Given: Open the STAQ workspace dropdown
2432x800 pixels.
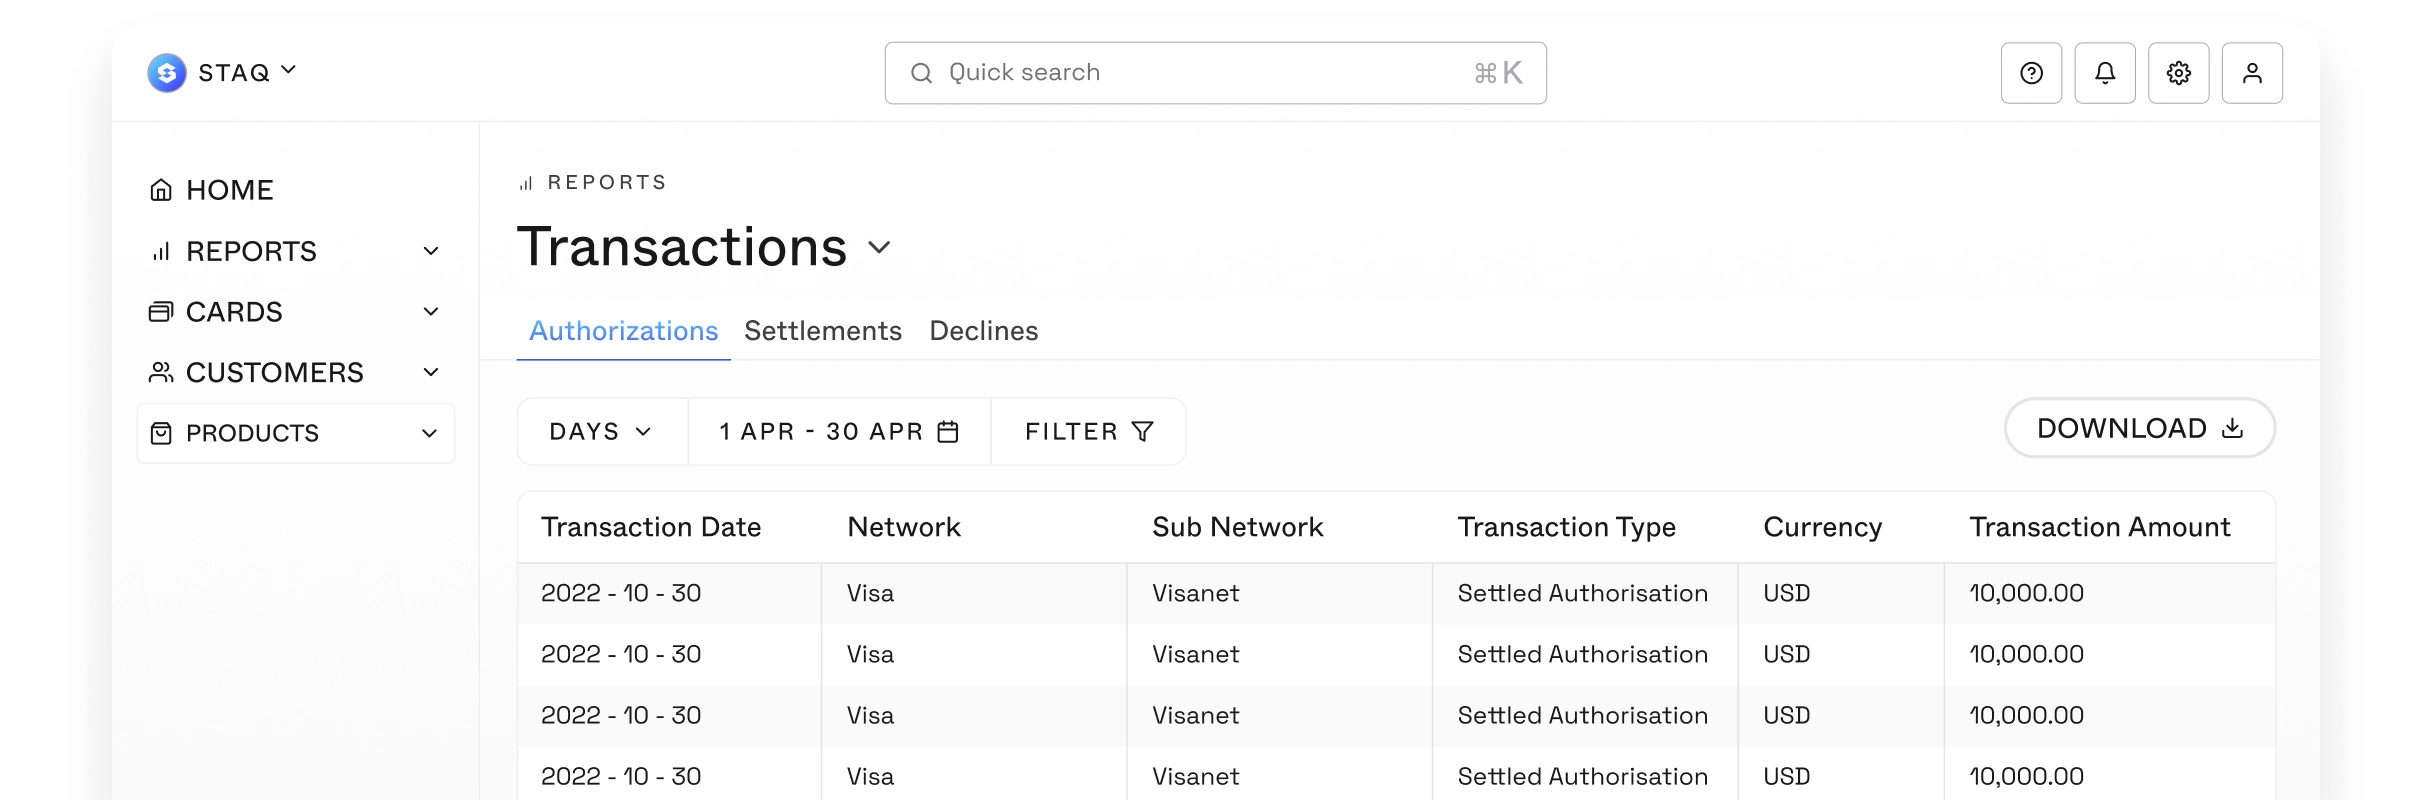Looking at the screenshot, I should tap(288, 71).
